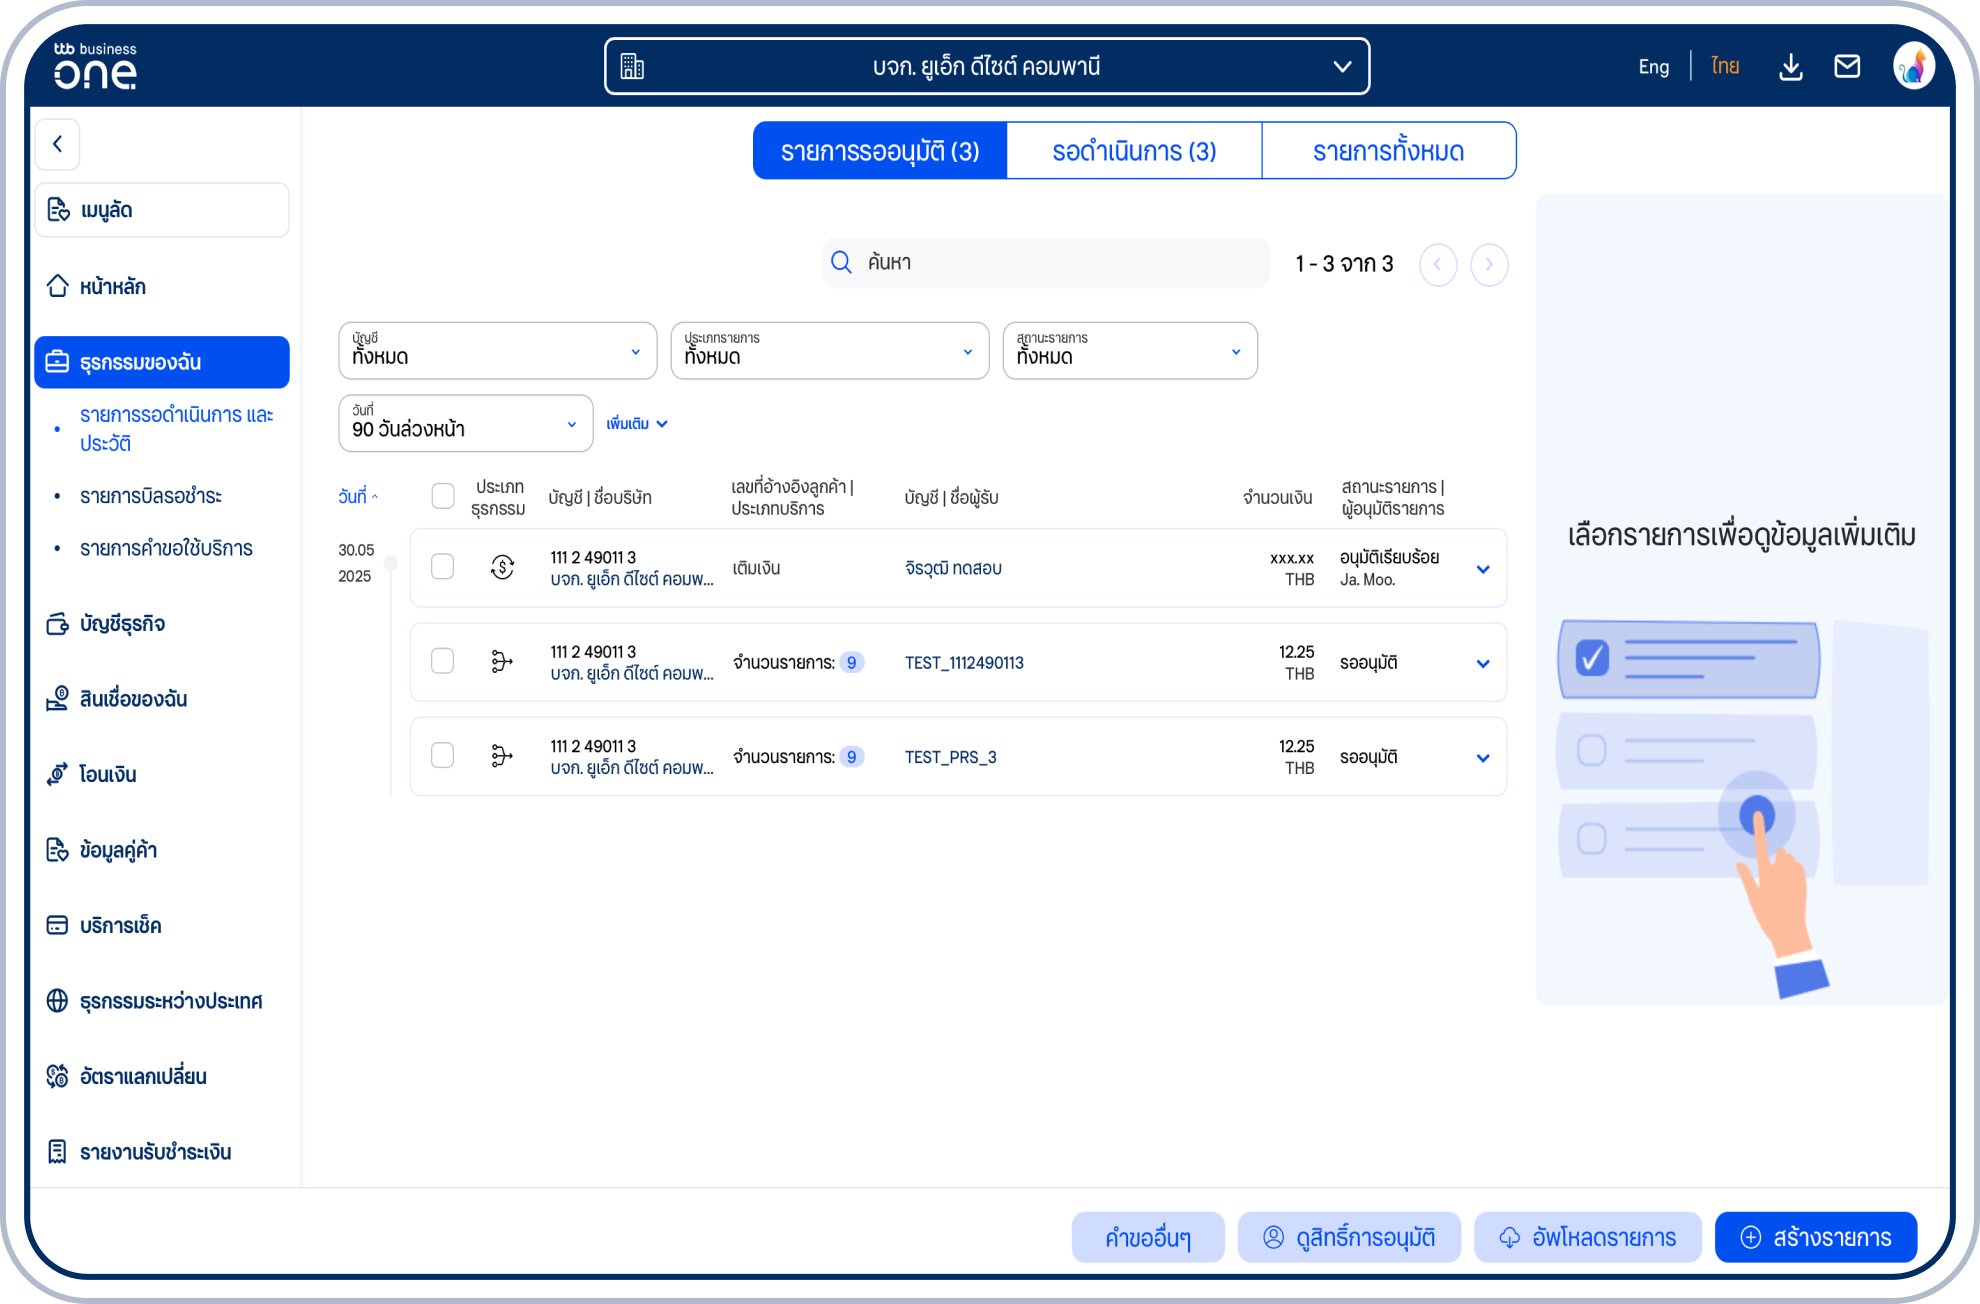Switch to รอดำเนินการ (3) tab
Viewport: 1980px width, 1304px height.
(x=1133, y=151)
